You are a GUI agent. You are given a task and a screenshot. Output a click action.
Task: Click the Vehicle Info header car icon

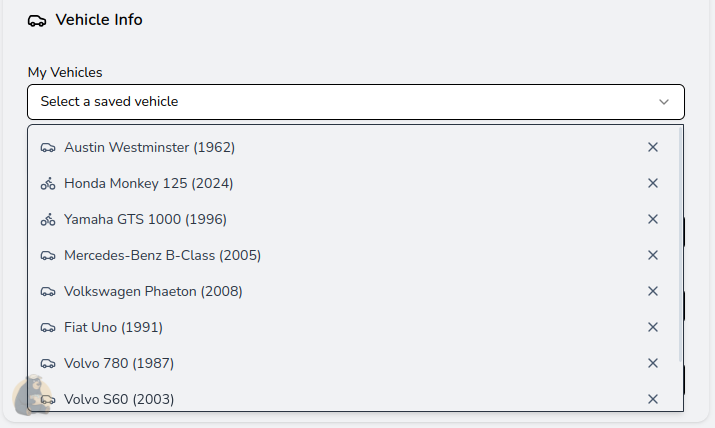[x=37, y=21]
